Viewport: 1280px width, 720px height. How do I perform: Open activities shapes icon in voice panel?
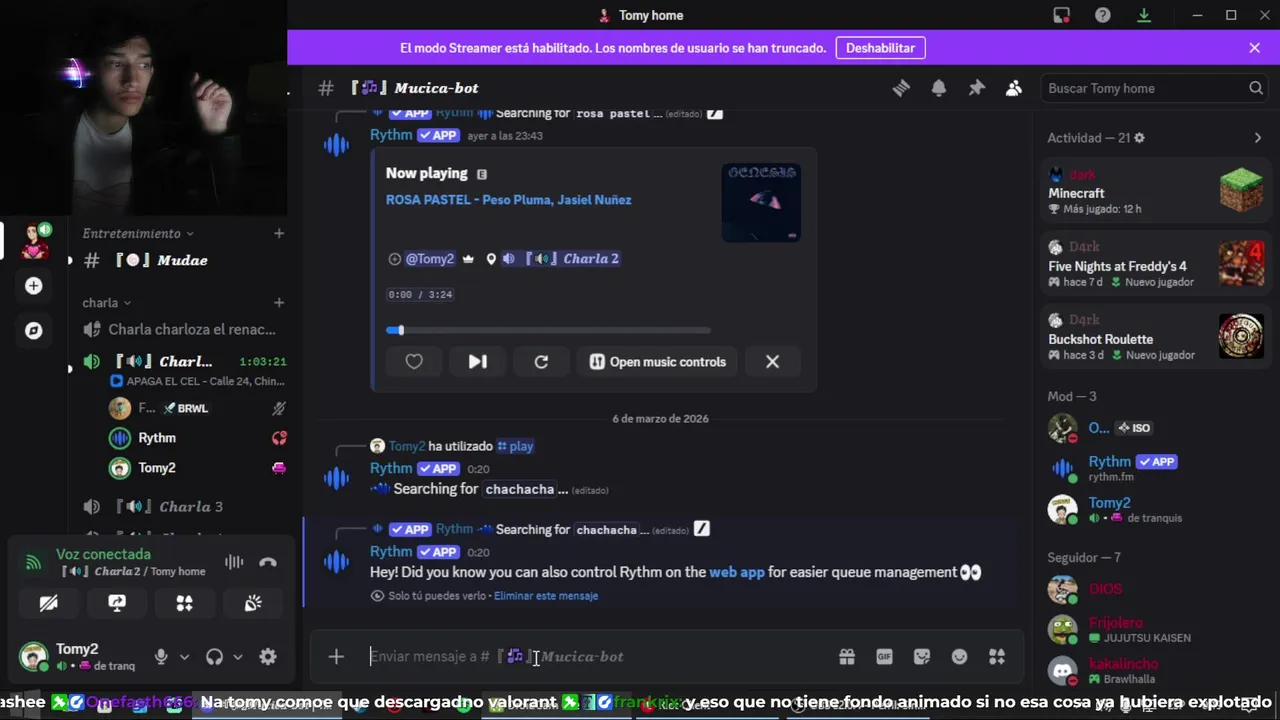click(184, 603)
